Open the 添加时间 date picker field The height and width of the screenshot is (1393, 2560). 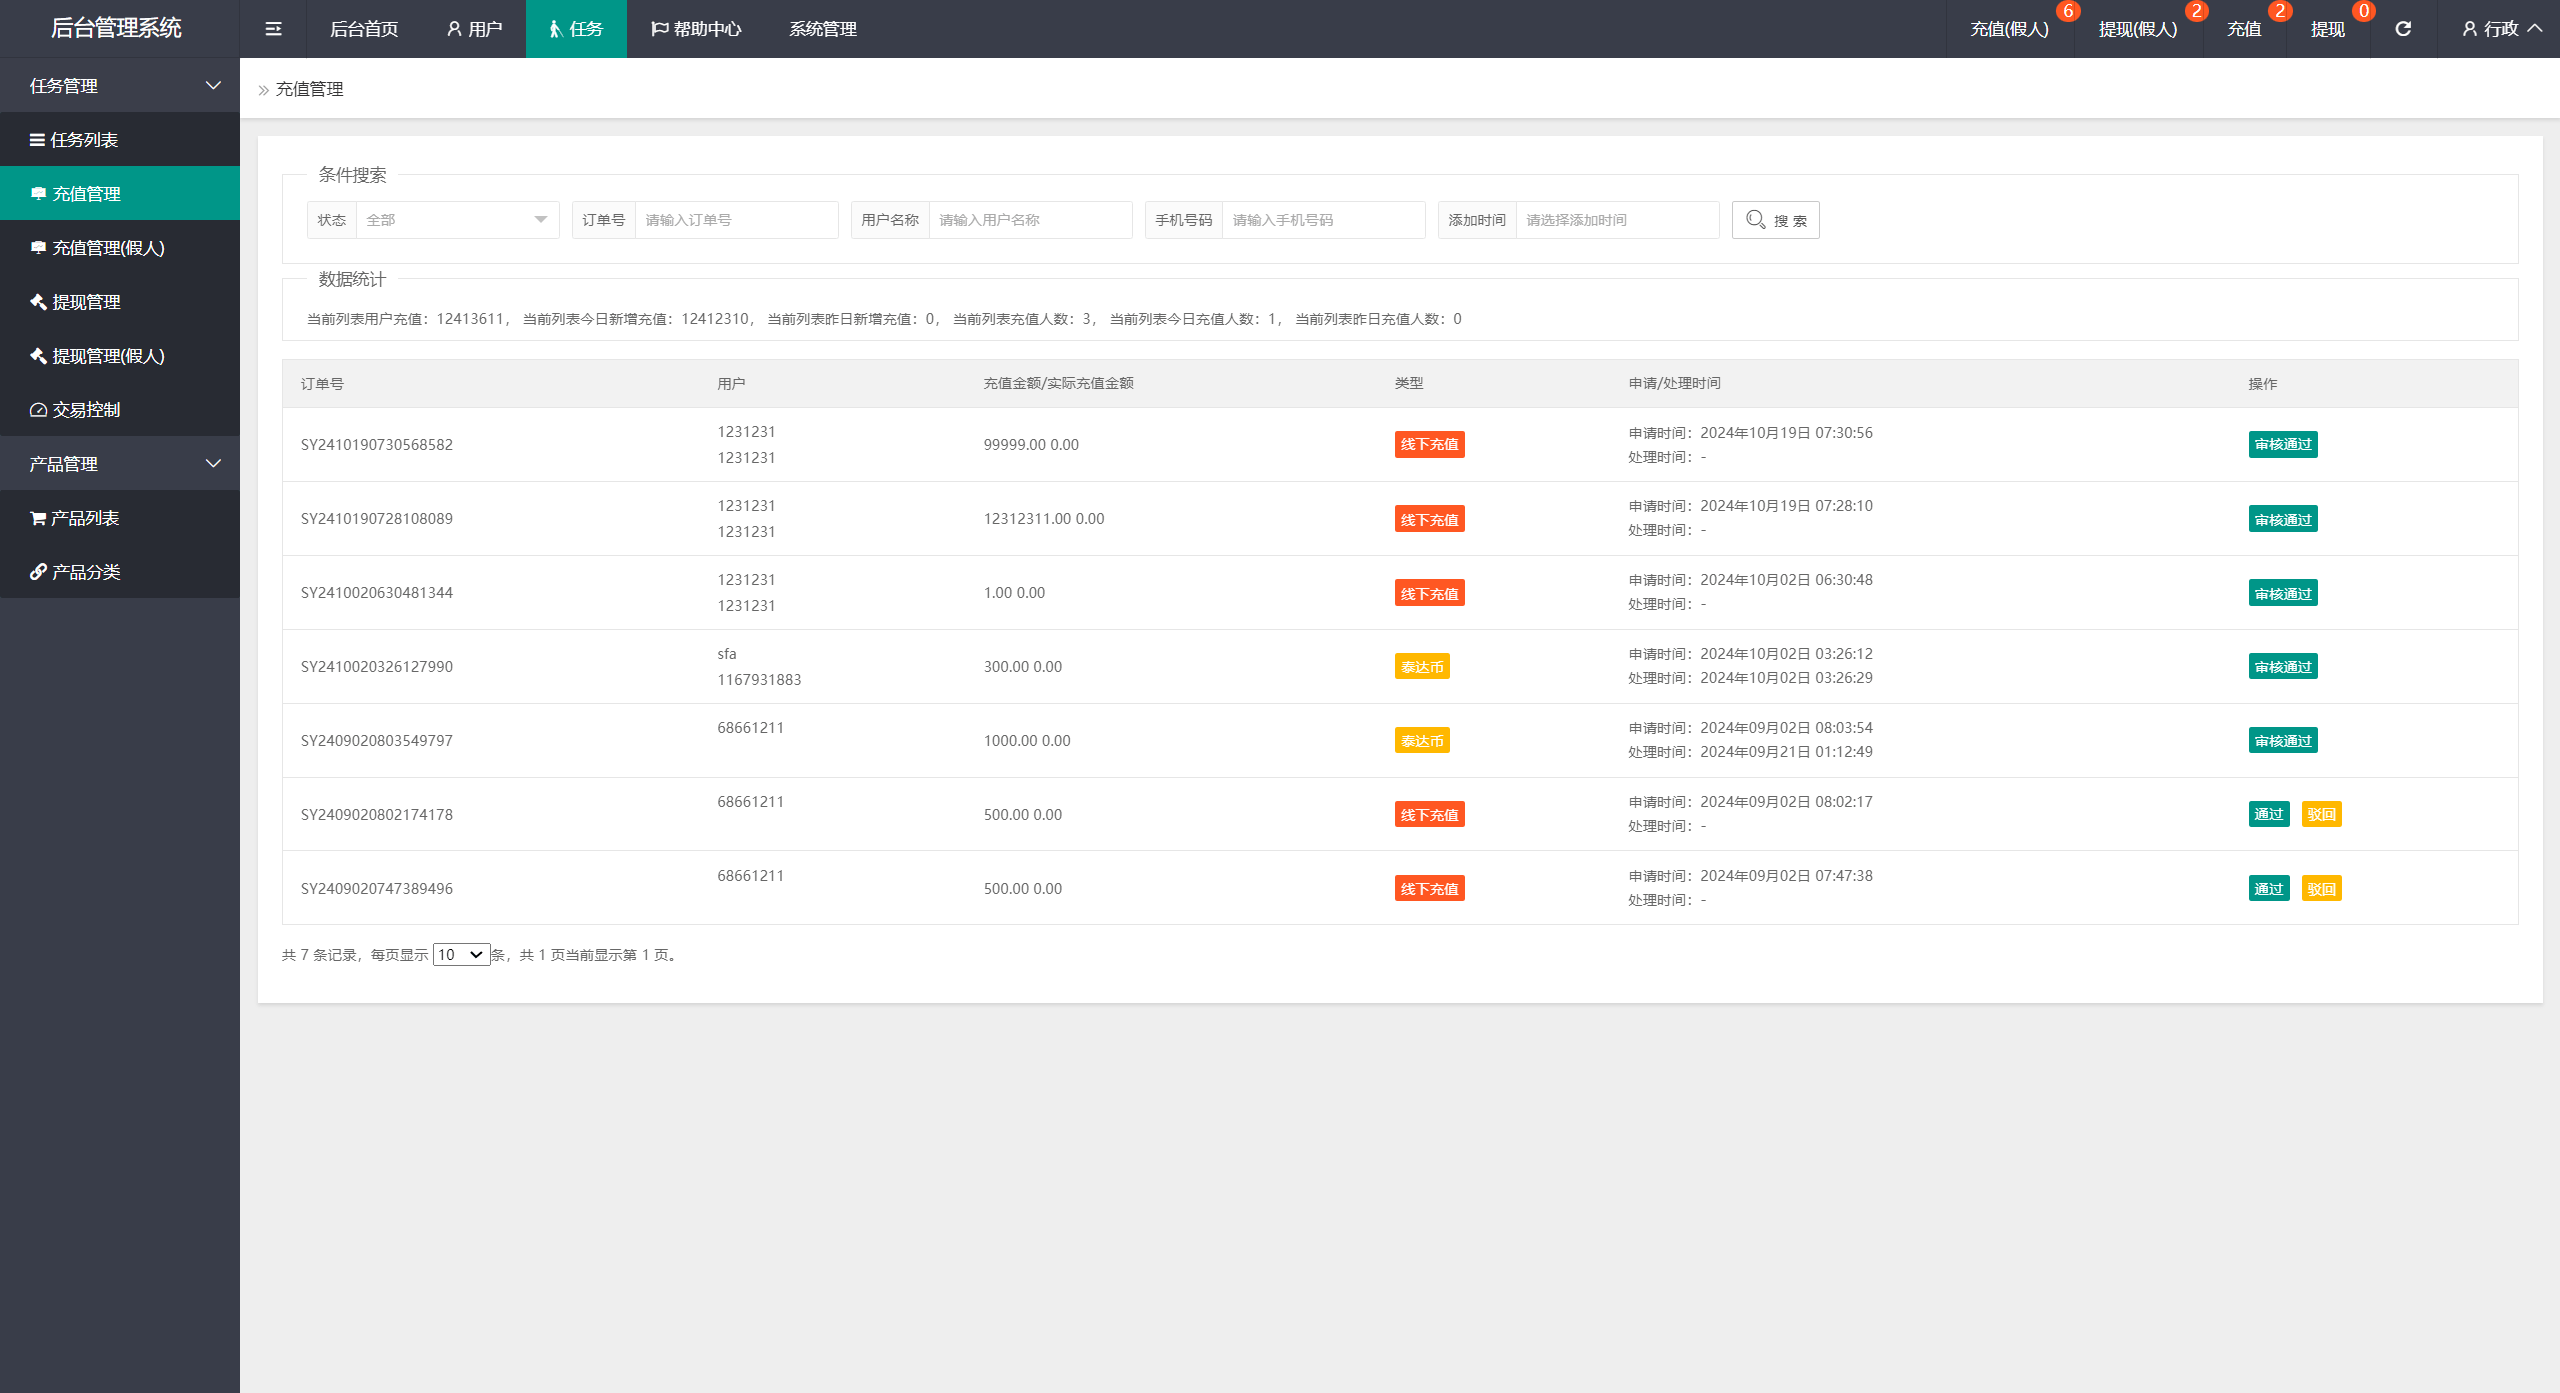pos(1617,220)
